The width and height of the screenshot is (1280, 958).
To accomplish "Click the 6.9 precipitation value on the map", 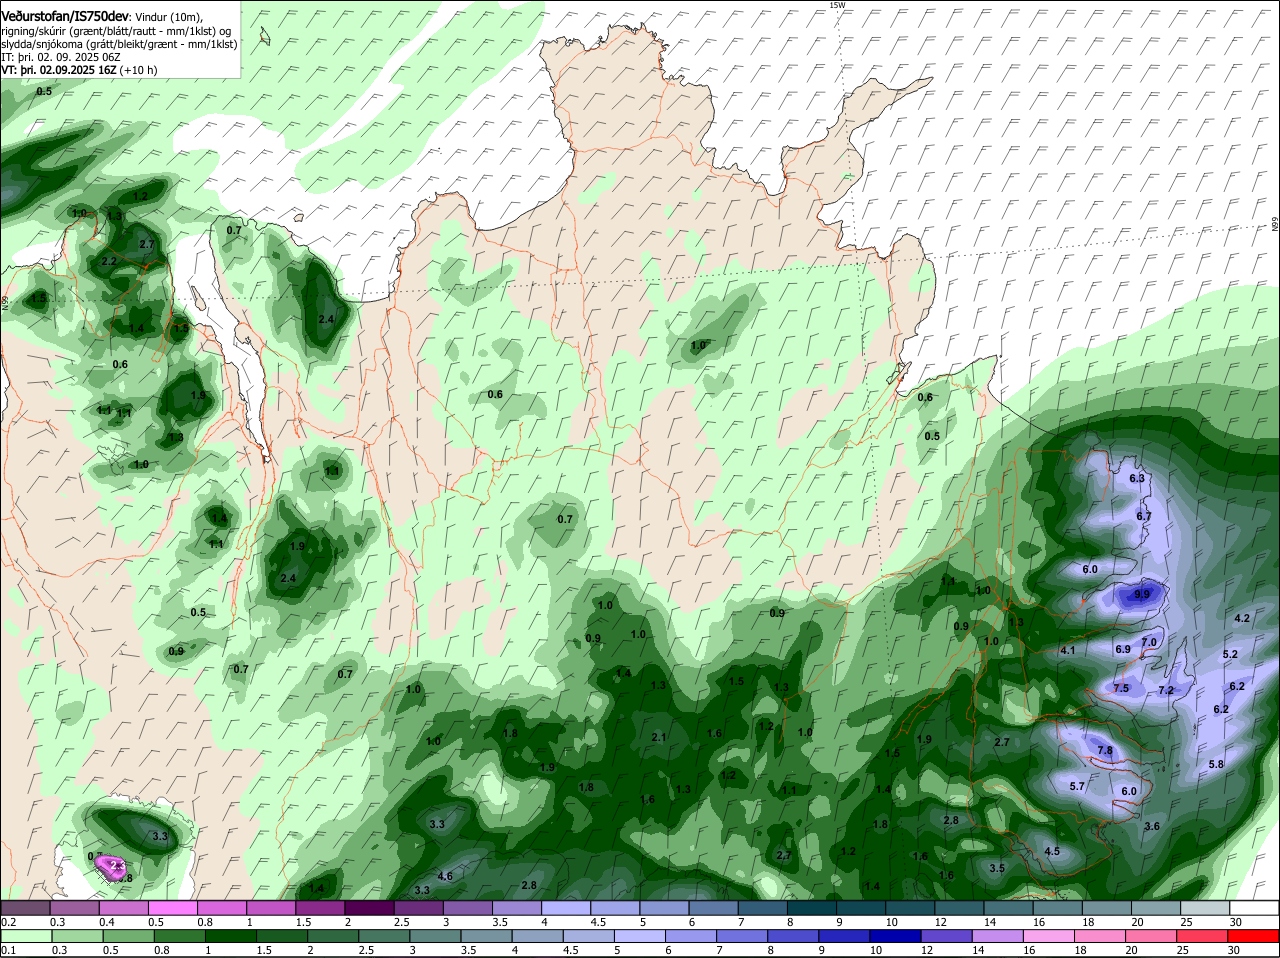I will 1123,649.
